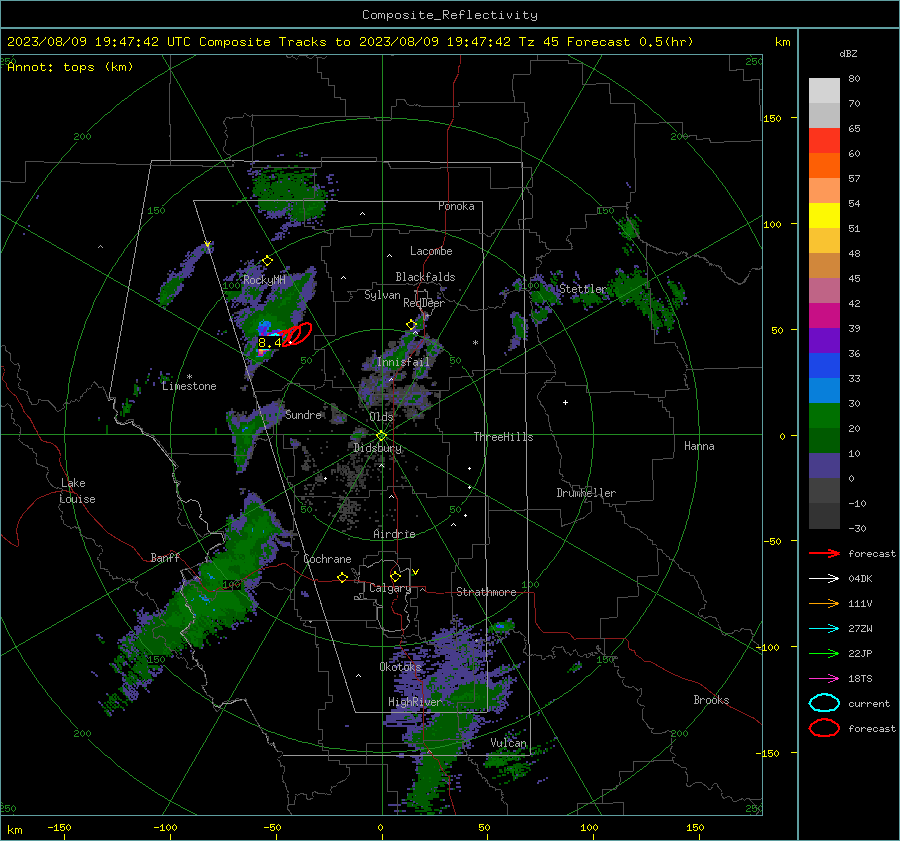Image resolution: width=900 pixels, height=841 pixels.
Task: Select the Stettler town label
Action: 583,289
